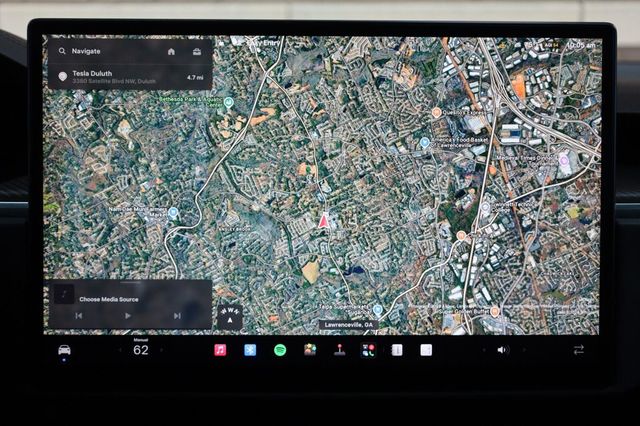Play media in Choose Media Source panel
Image resolution: width=640 pixels, height=426 pixels.
pyautogui.click(x=128, y=315)
